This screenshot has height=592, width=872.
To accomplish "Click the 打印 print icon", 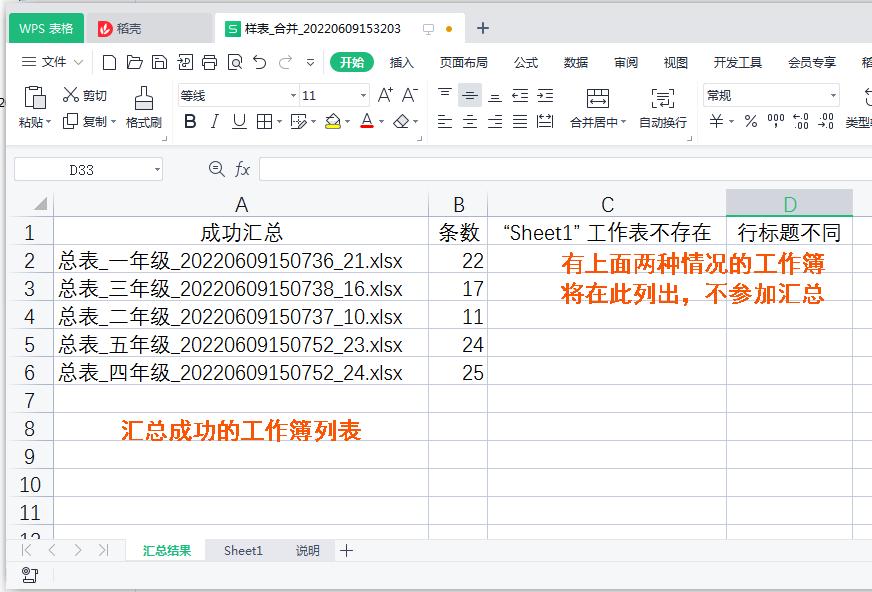I will point(207,62).
